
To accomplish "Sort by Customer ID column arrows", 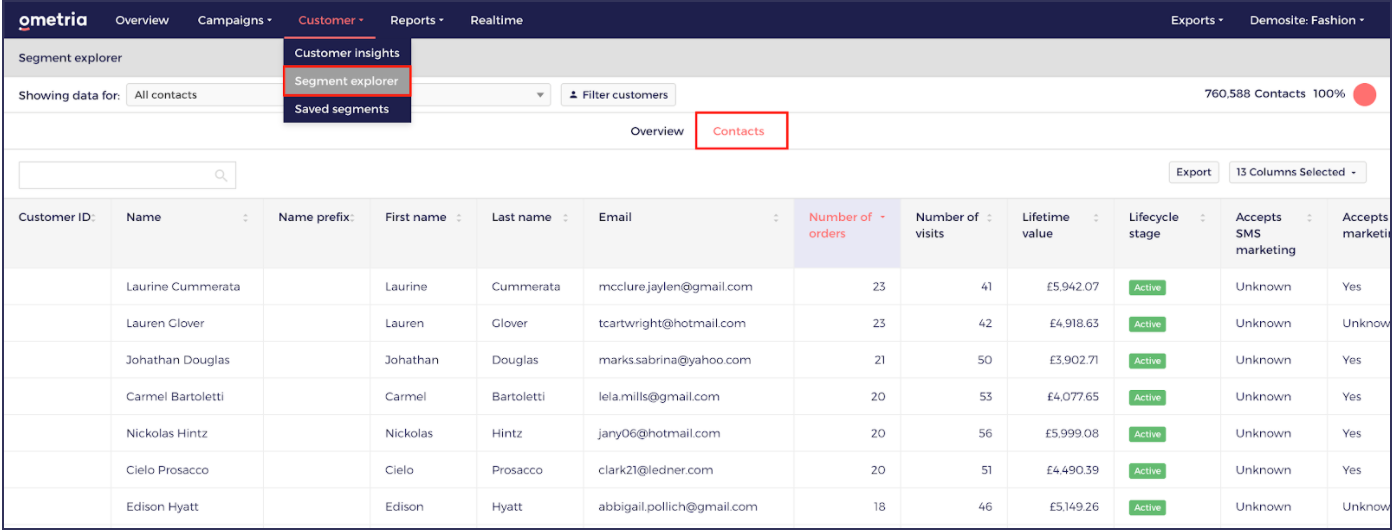I will point(93,217).
